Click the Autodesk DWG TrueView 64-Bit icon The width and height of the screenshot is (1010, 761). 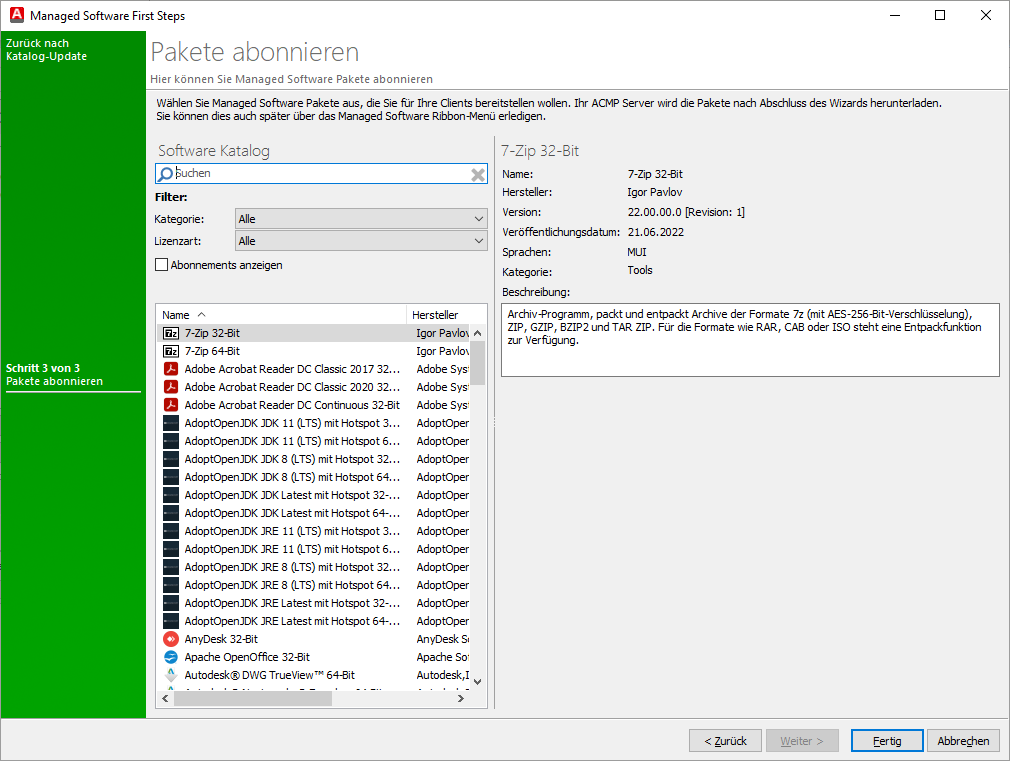tap(170, 675)
